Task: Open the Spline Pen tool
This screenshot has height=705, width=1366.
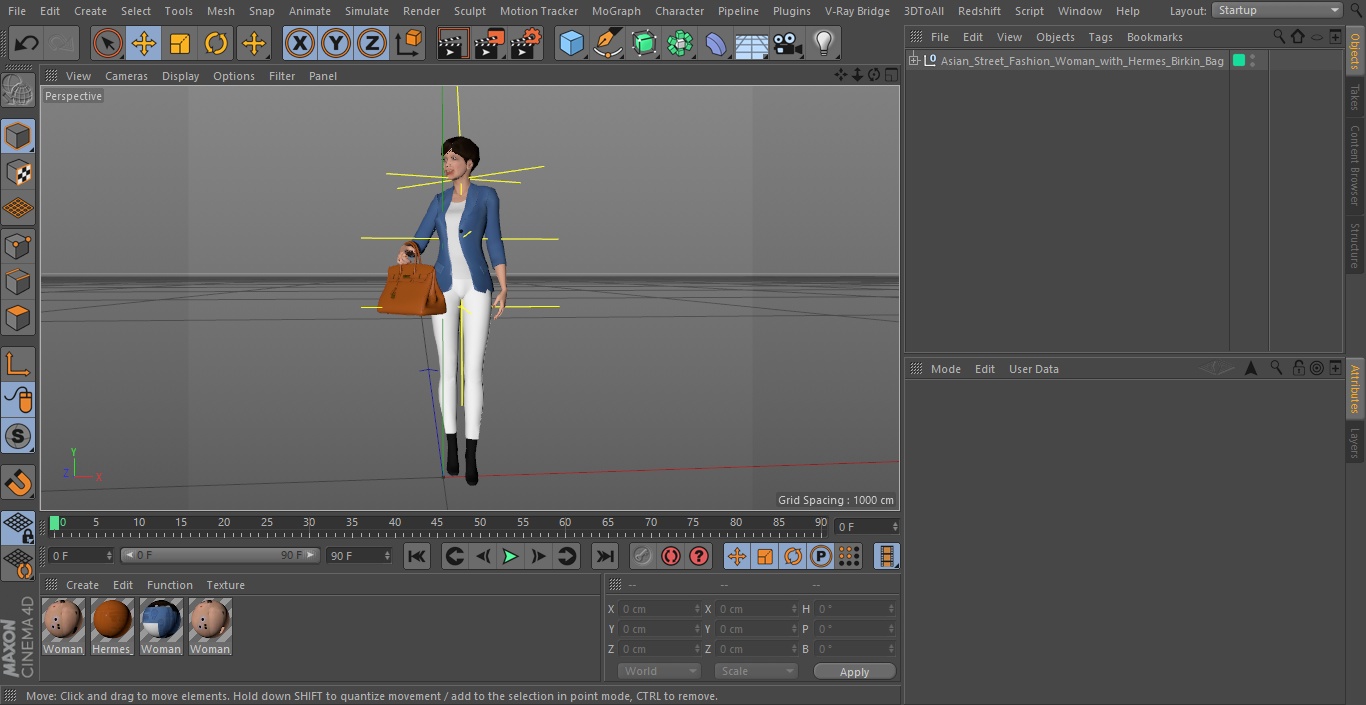Action: point(607,43)
